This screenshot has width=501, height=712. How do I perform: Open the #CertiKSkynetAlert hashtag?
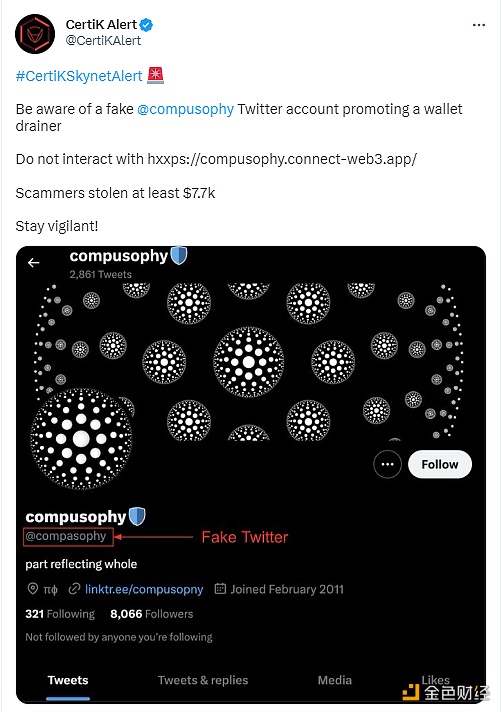pyautogui.click(x=79, y=76)
